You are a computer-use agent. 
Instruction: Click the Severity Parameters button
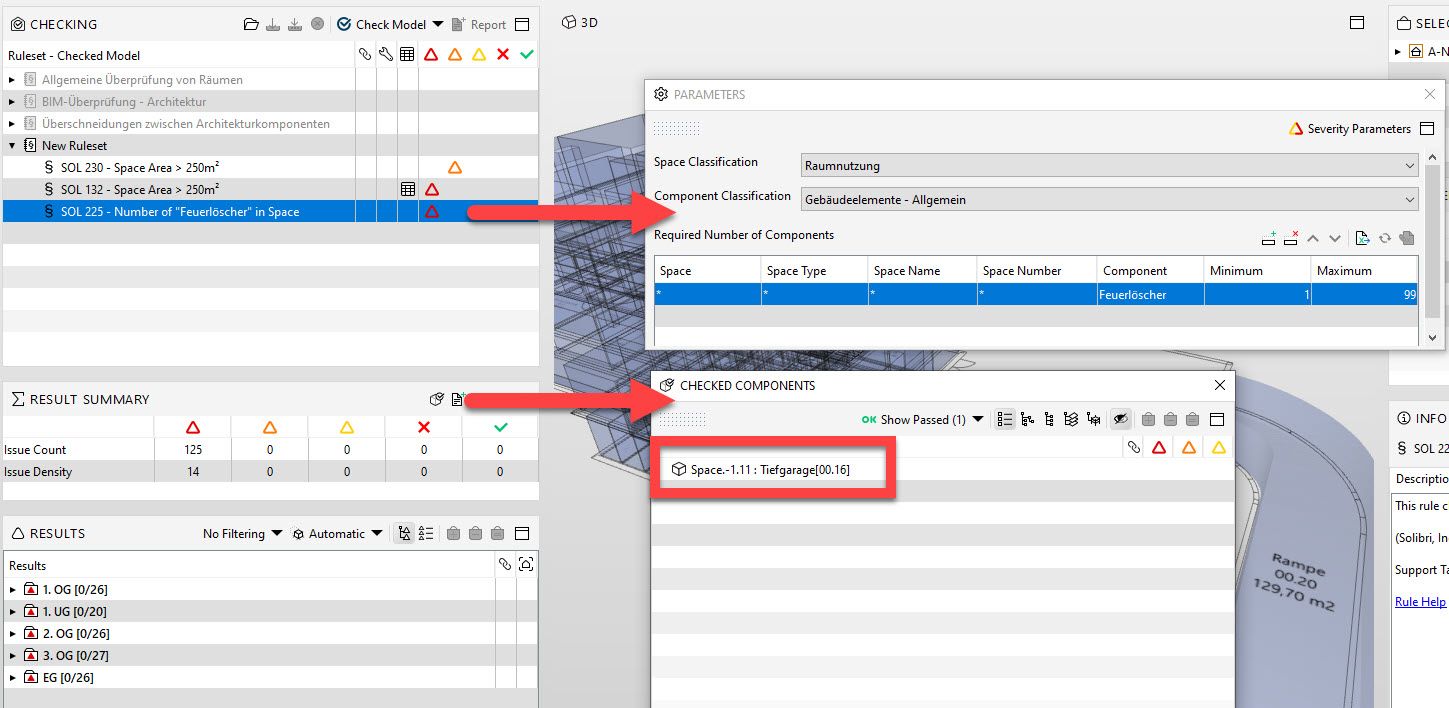1350,129
